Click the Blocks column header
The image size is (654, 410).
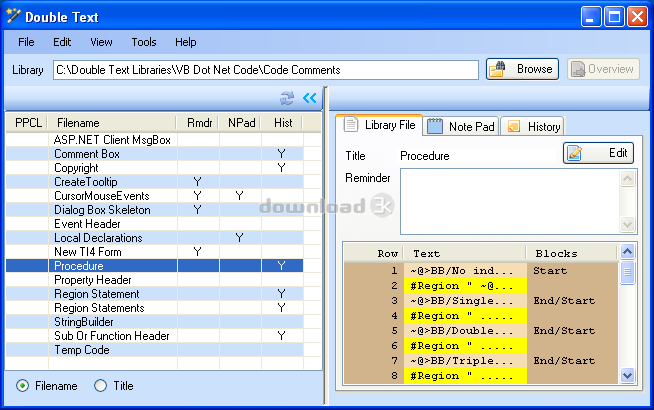tap(572, 253)
